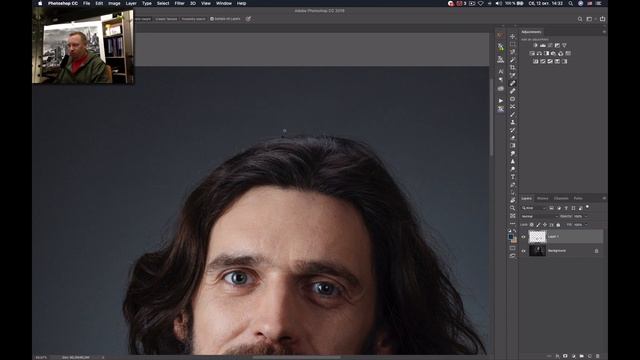Select the Zoom tool in toolbar

(x=513, y=208)
